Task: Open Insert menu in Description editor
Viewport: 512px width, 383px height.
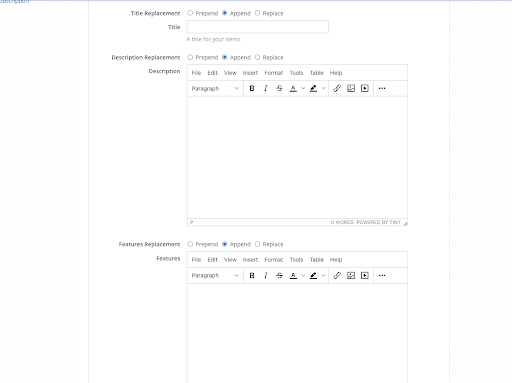Action: tap(250, 73)
